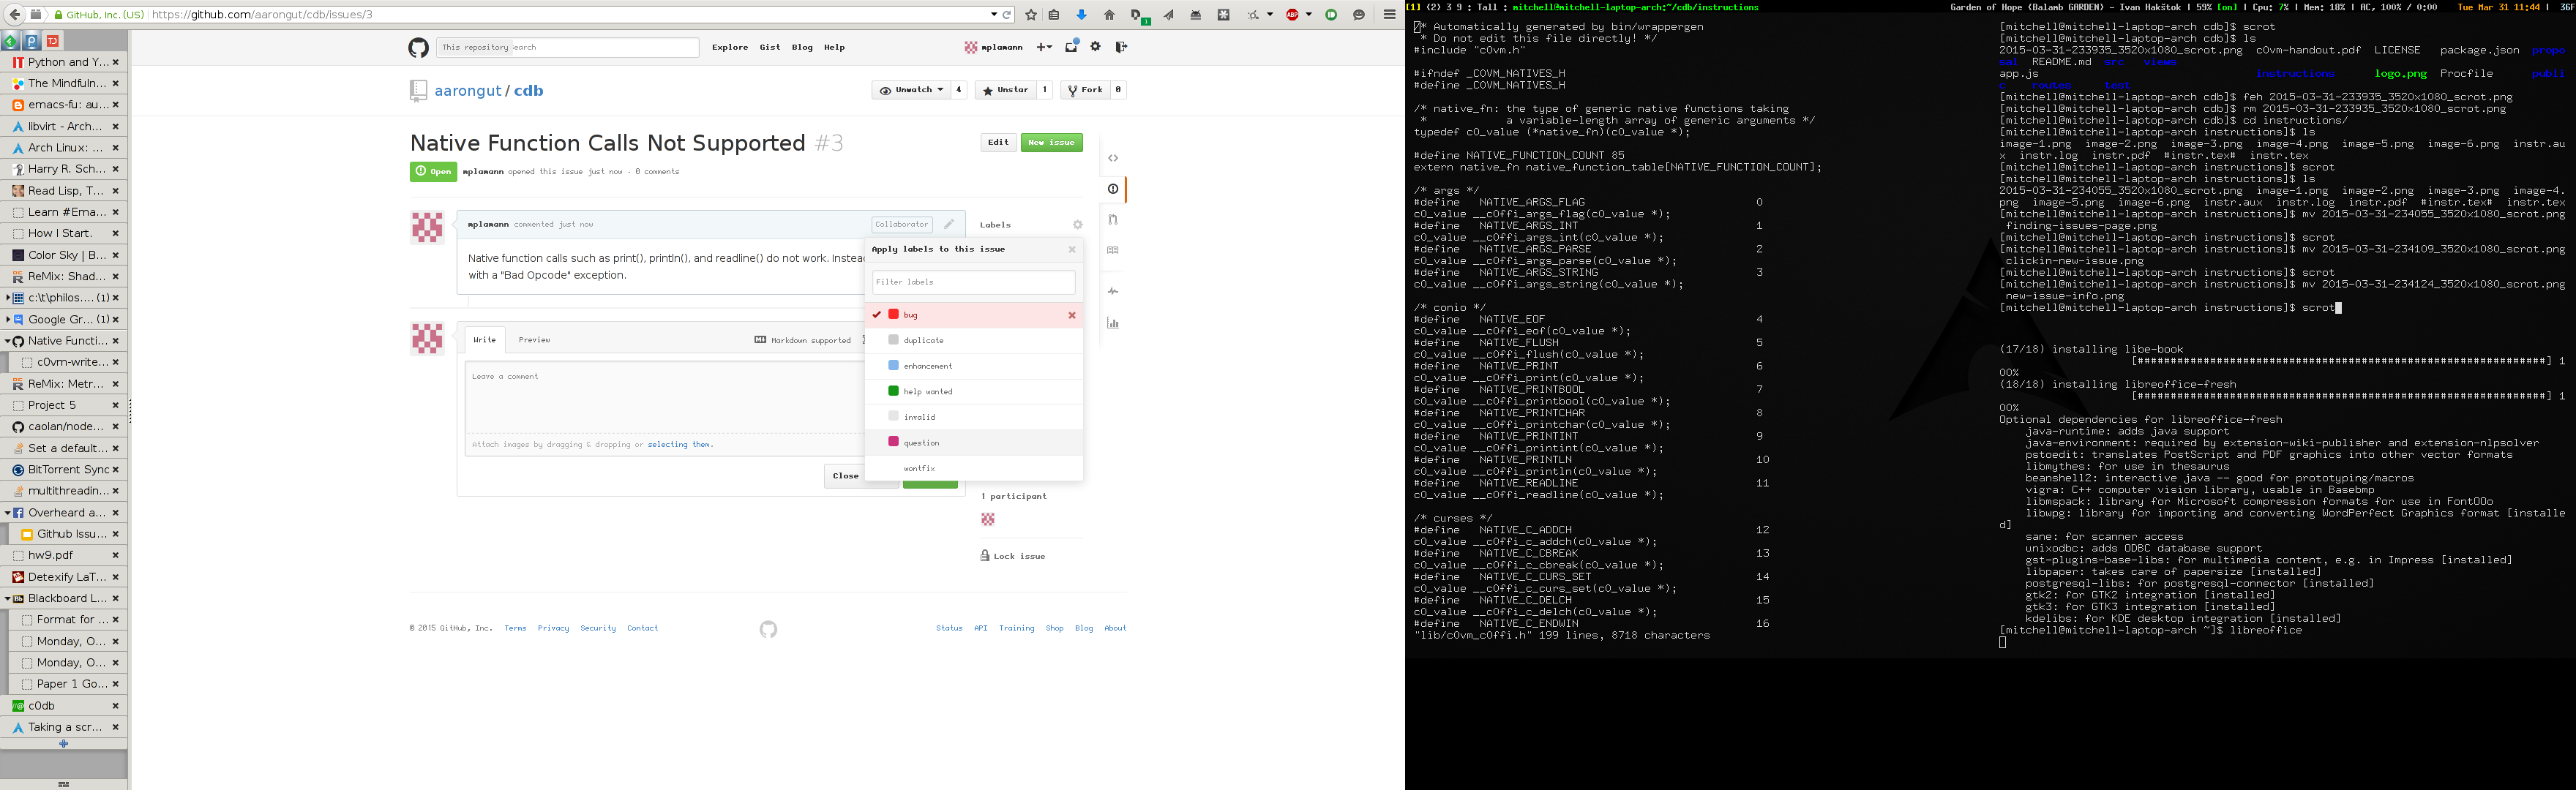The width and height of the screenshot is (2576, 790).
Task: Open the Explore menu item
Action: (x=729, y=47)
